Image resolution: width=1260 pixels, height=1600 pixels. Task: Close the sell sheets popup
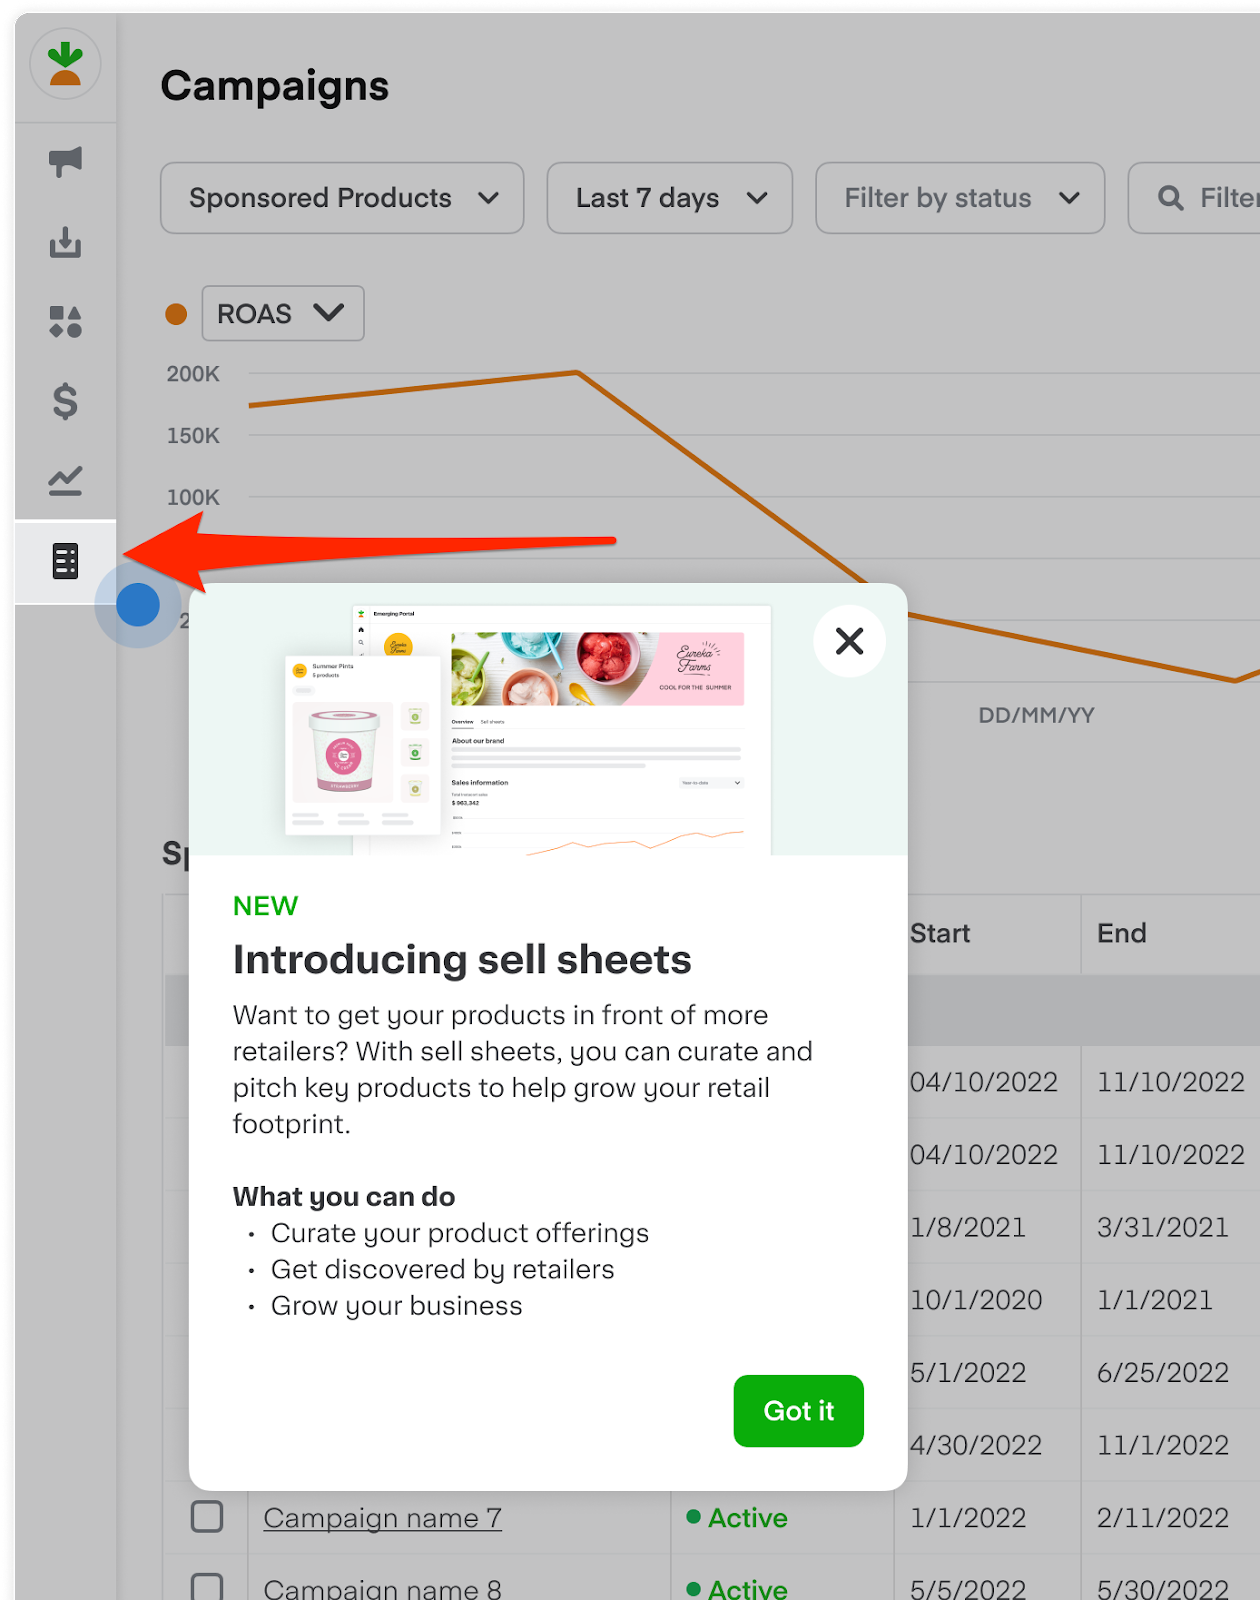point(849,641)
